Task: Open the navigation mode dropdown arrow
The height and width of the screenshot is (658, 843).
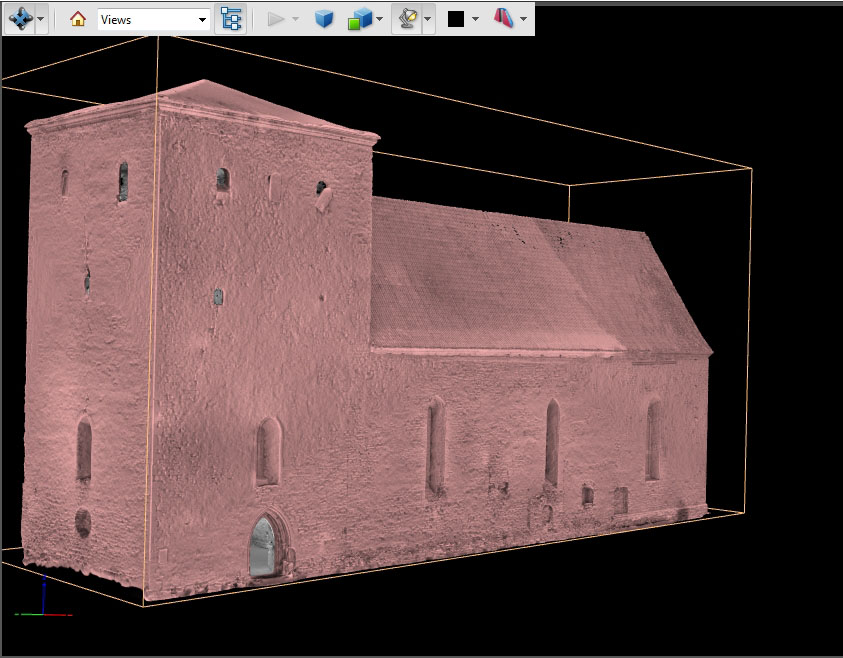Action: (40, 19)
